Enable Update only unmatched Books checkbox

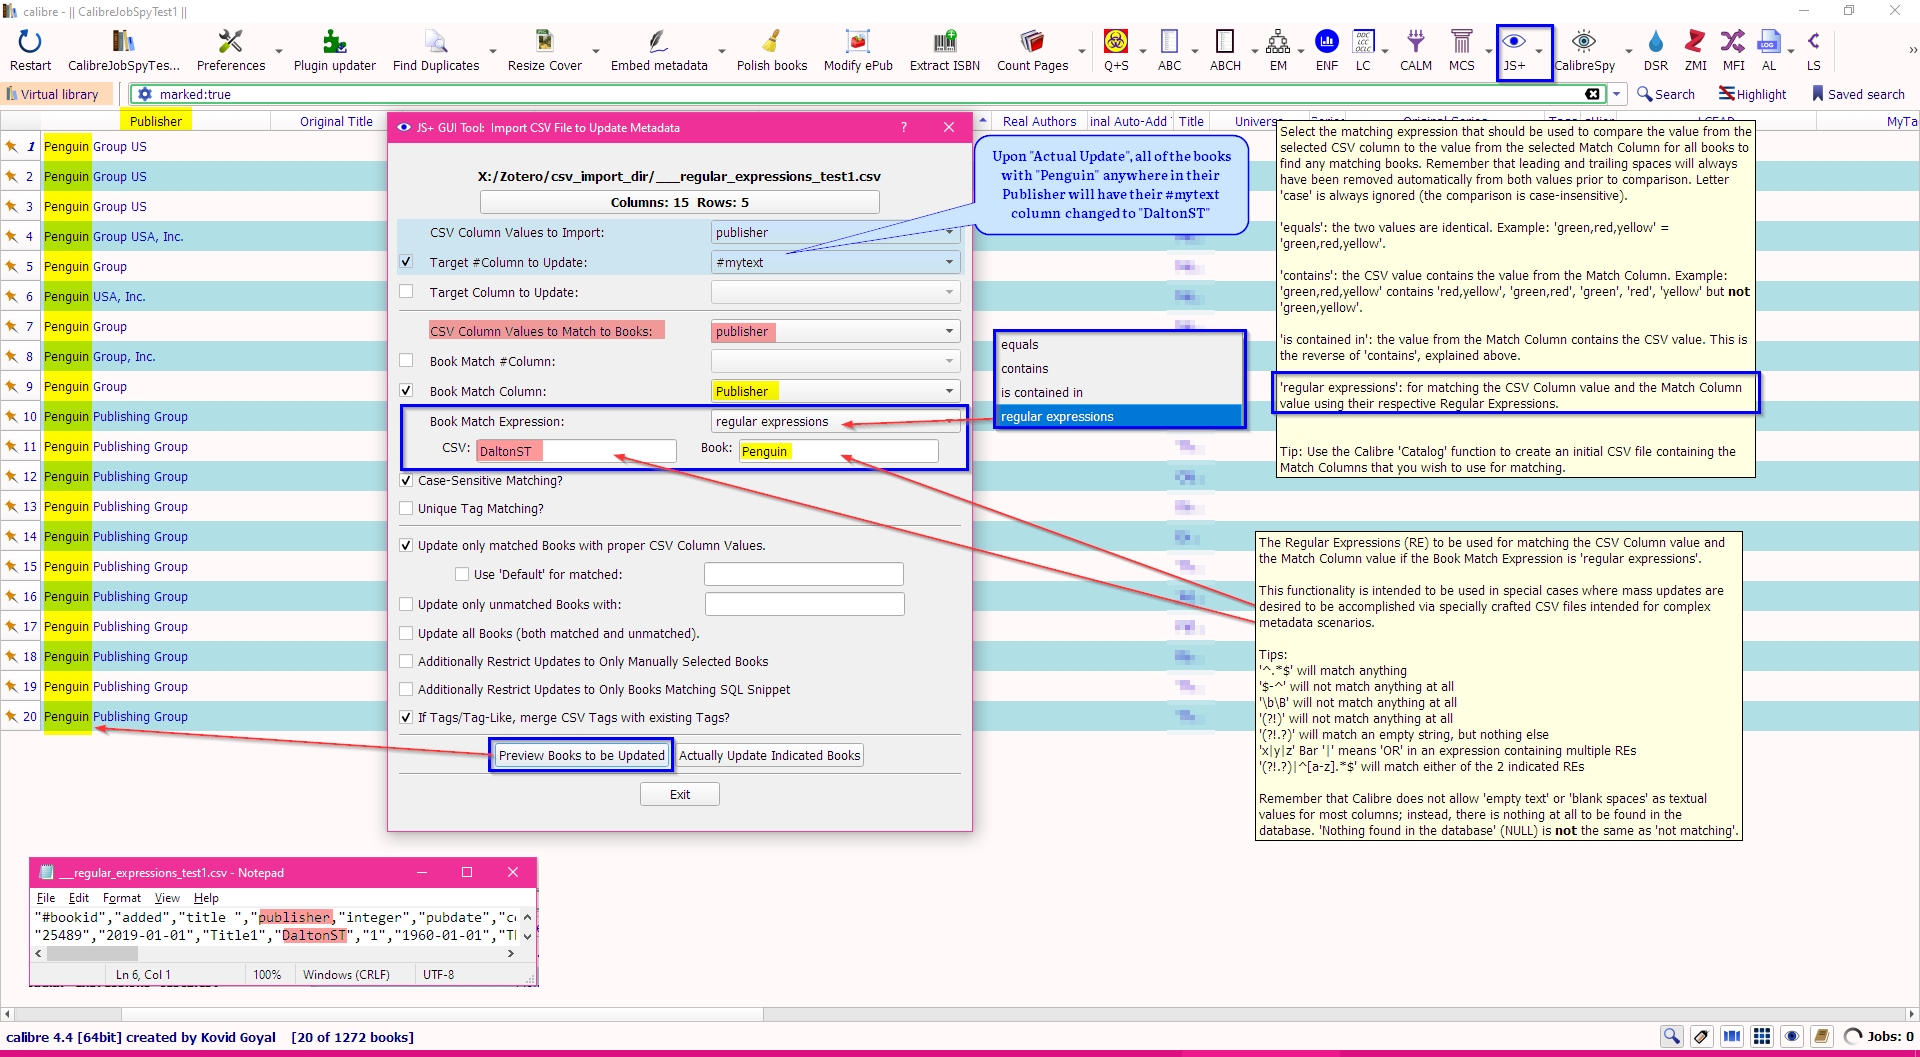(x=406, y=604)
